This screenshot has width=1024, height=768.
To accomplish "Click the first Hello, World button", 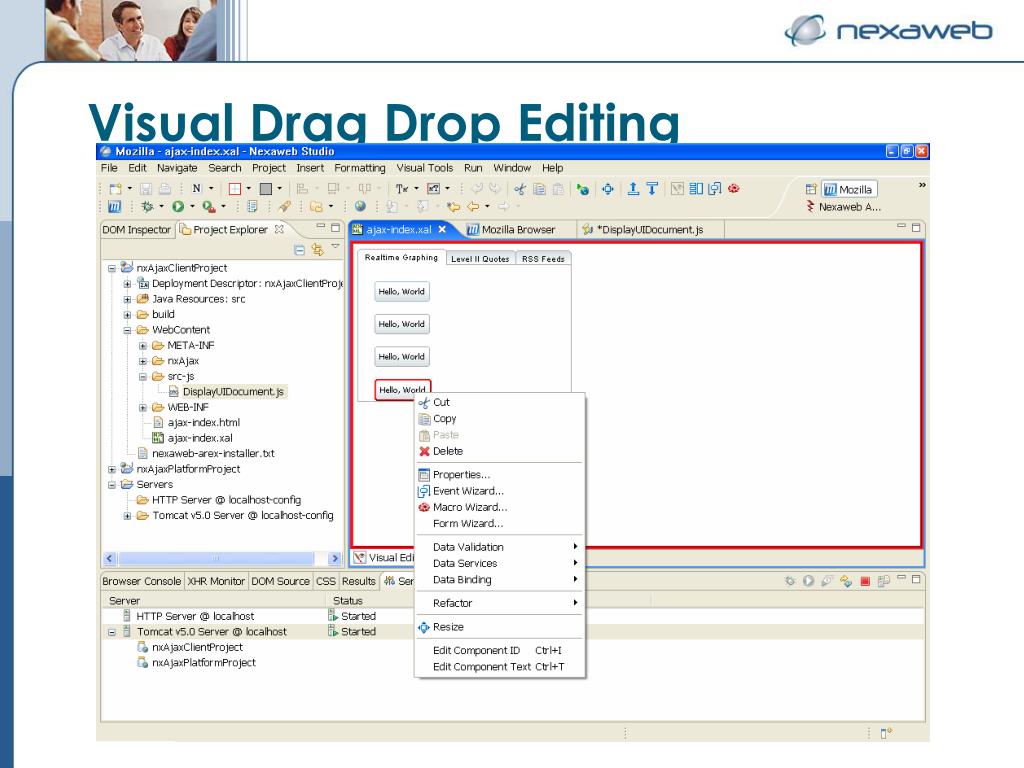I will (x=402, y=291).
